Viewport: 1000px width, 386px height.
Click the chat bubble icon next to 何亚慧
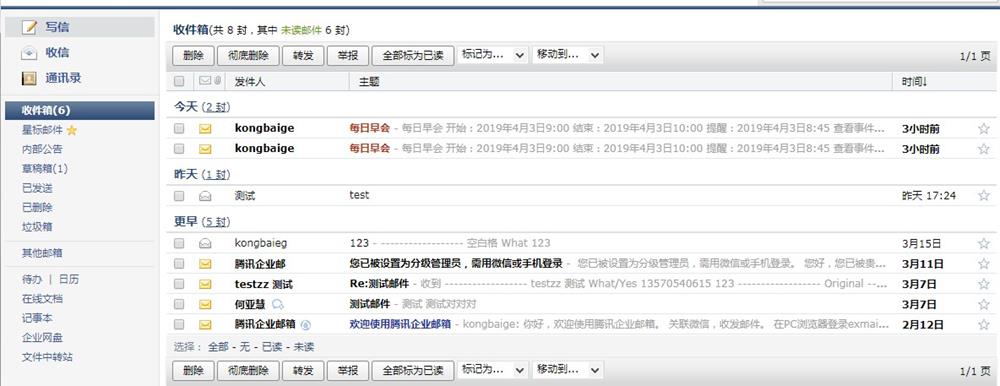(277, 304)
